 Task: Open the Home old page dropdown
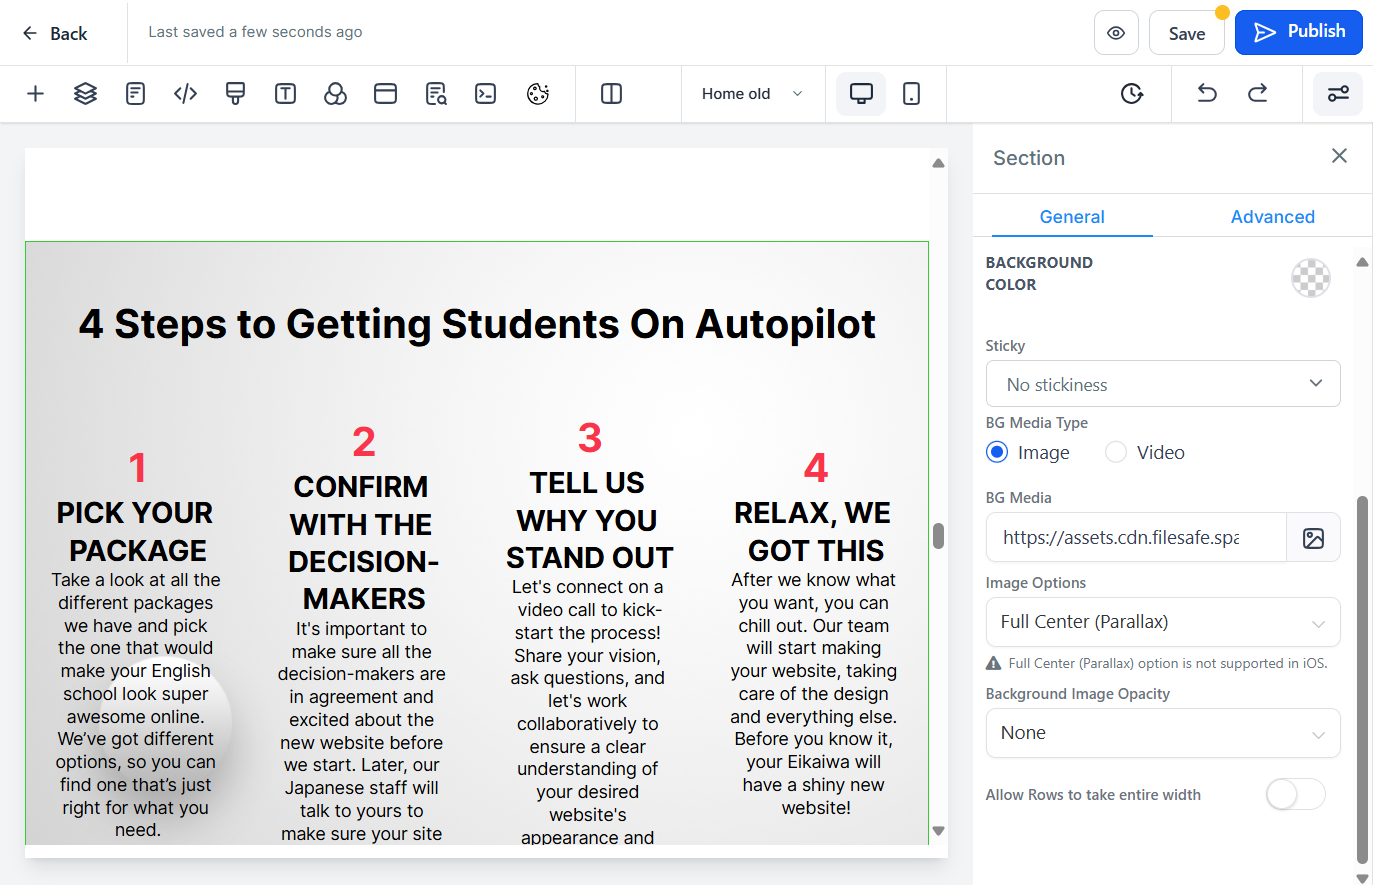click(753, 94)
